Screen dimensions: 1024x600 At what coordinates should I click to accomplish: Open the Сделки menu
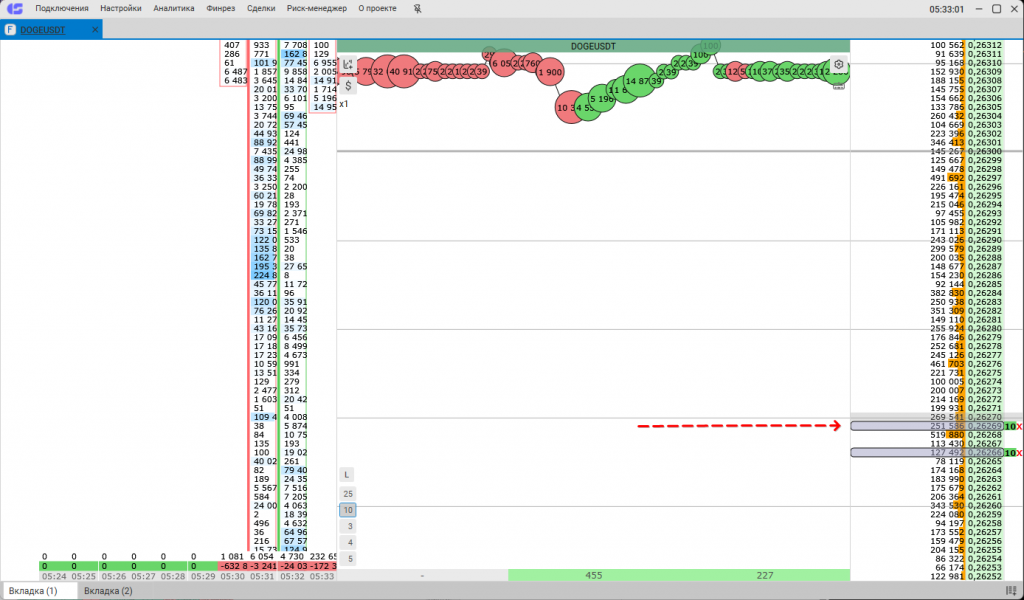261,8
